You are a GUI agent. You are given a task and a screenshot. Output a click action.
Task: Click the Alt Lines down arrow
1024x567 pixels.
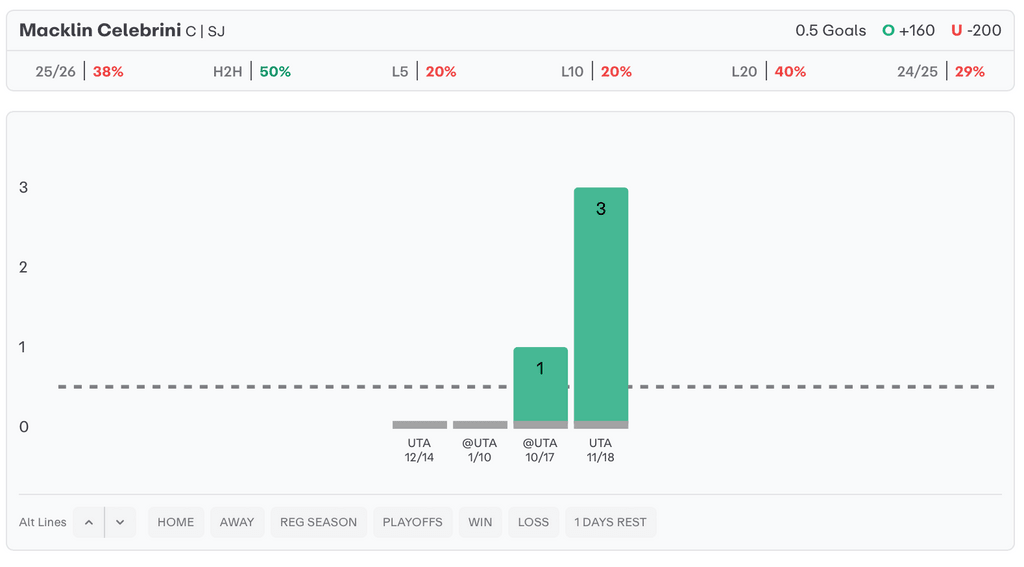[x=120, y=522]
